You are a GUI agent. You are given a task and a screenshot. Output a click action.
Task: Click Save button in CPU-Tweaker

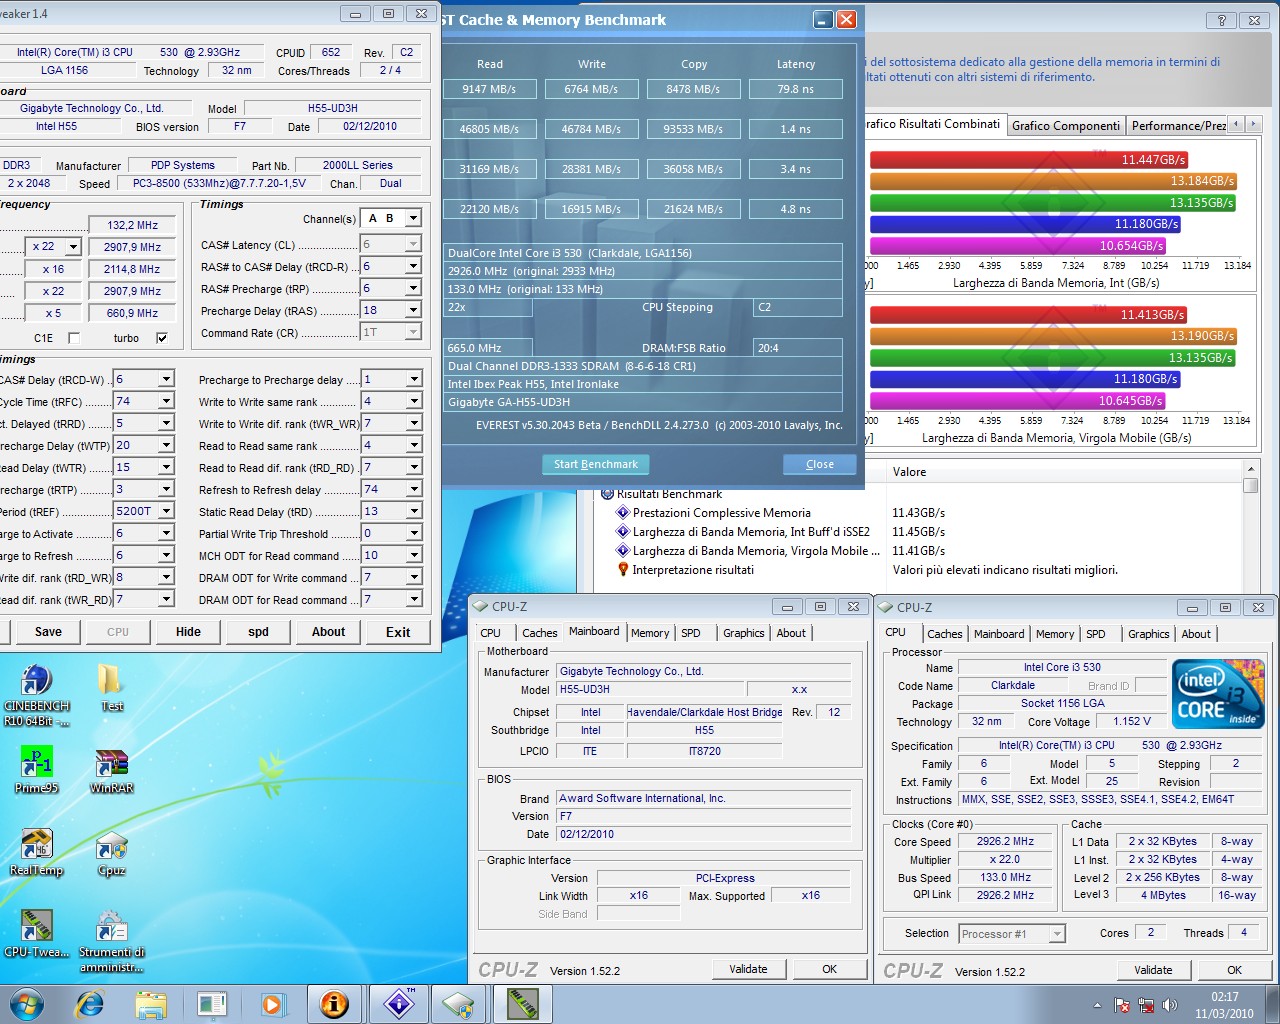(48, 632)
